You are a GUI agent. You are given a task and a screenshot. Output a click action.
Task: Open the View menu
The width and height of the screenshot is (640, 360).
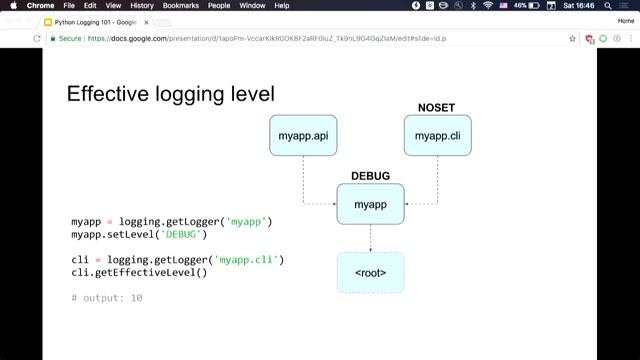coord(113,5)
